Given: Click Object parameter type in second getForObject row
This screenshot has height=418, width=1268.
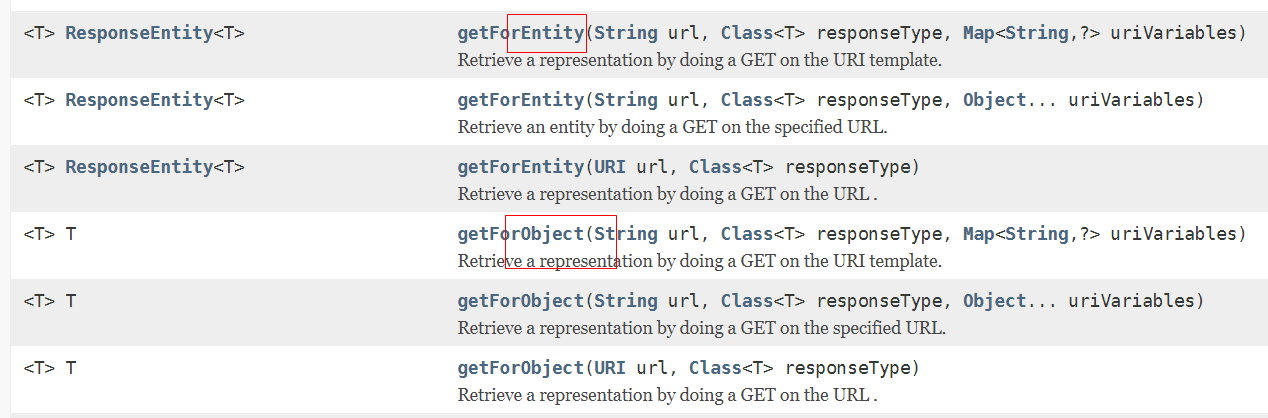Looking at the screenshot, I should 995,301.
